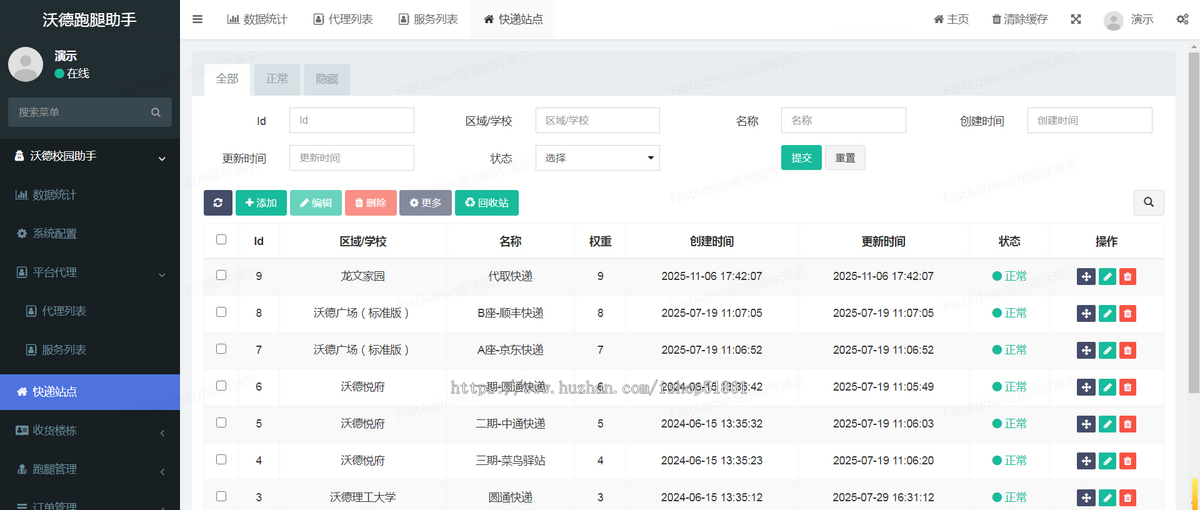Click the 名称 filter input field

(843, 120)
